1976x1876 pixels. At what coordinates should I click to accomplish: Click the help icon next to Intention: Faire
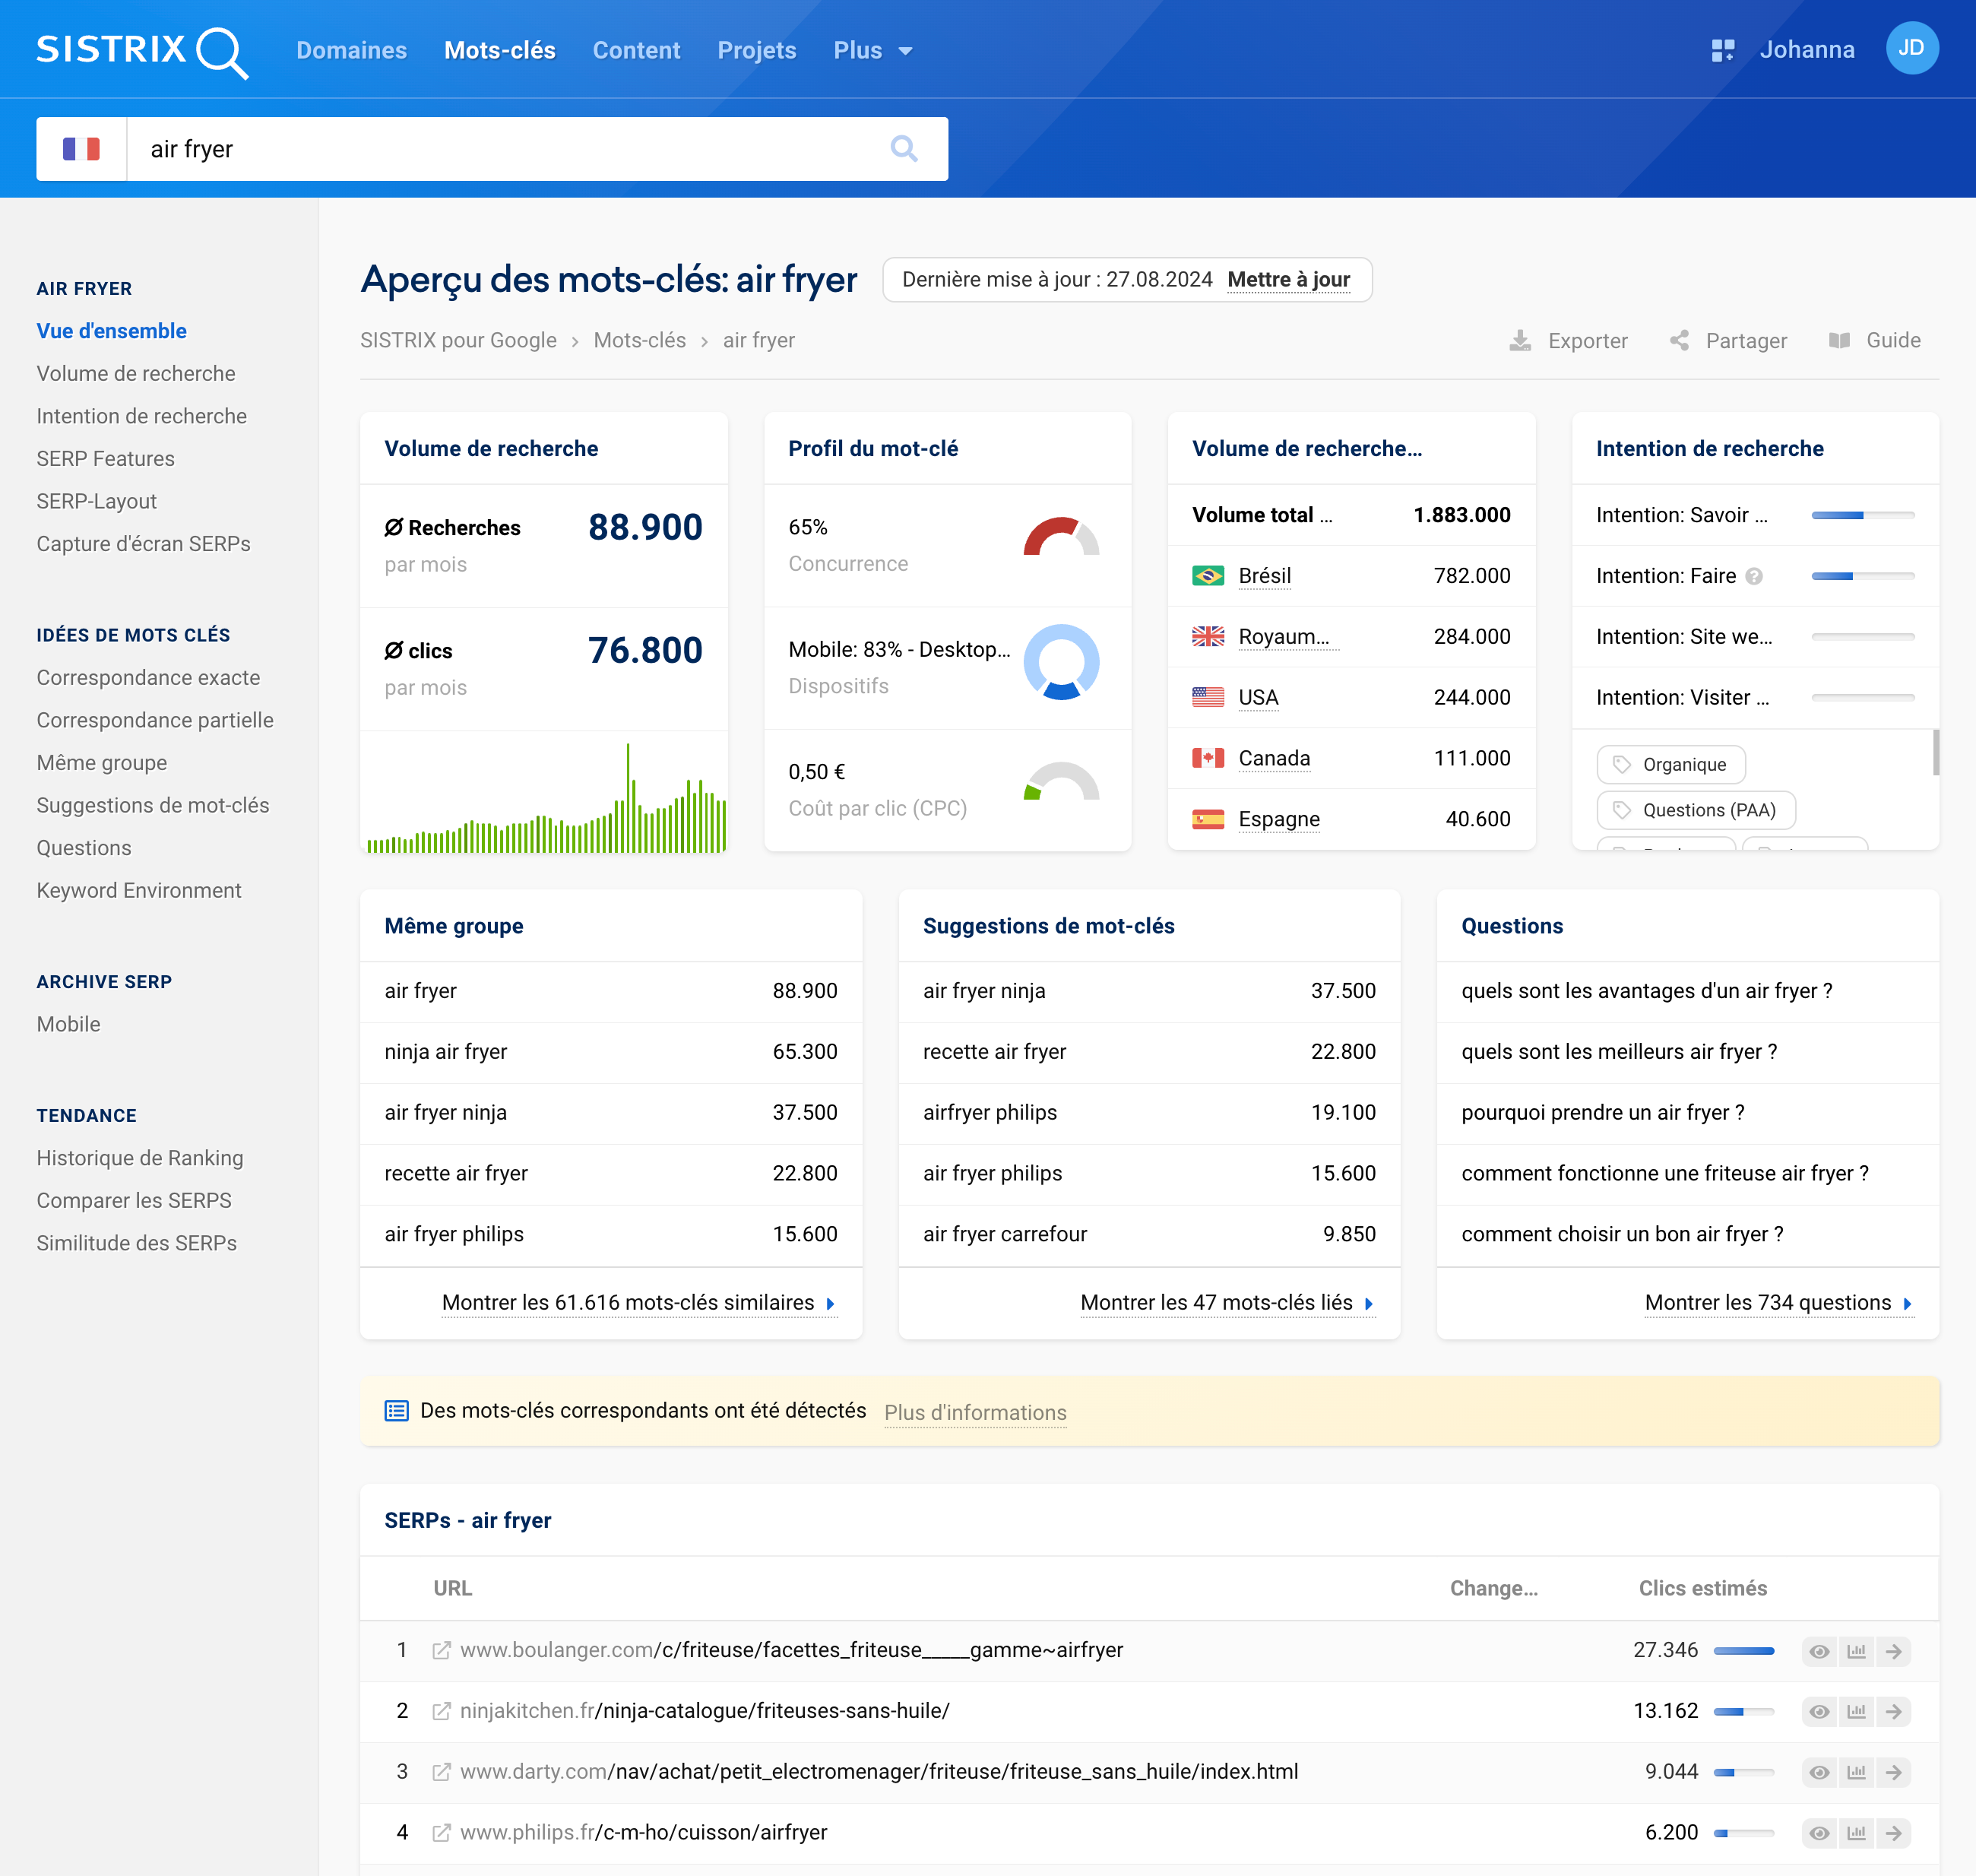[1754, 576]
